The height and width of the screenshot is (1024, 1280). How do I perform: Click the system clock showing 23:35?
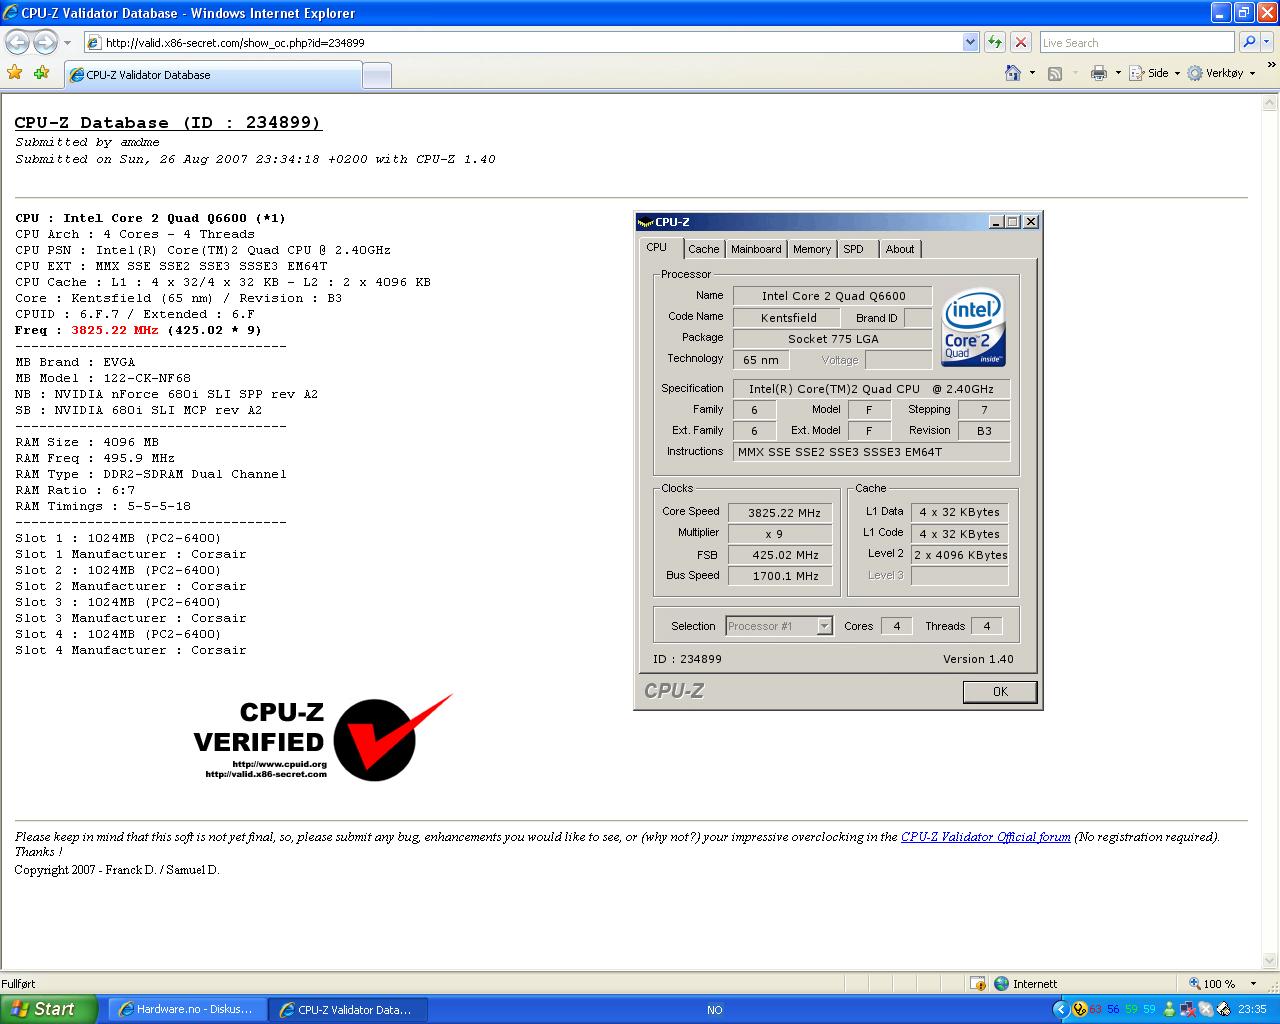pos(1252,1009)
